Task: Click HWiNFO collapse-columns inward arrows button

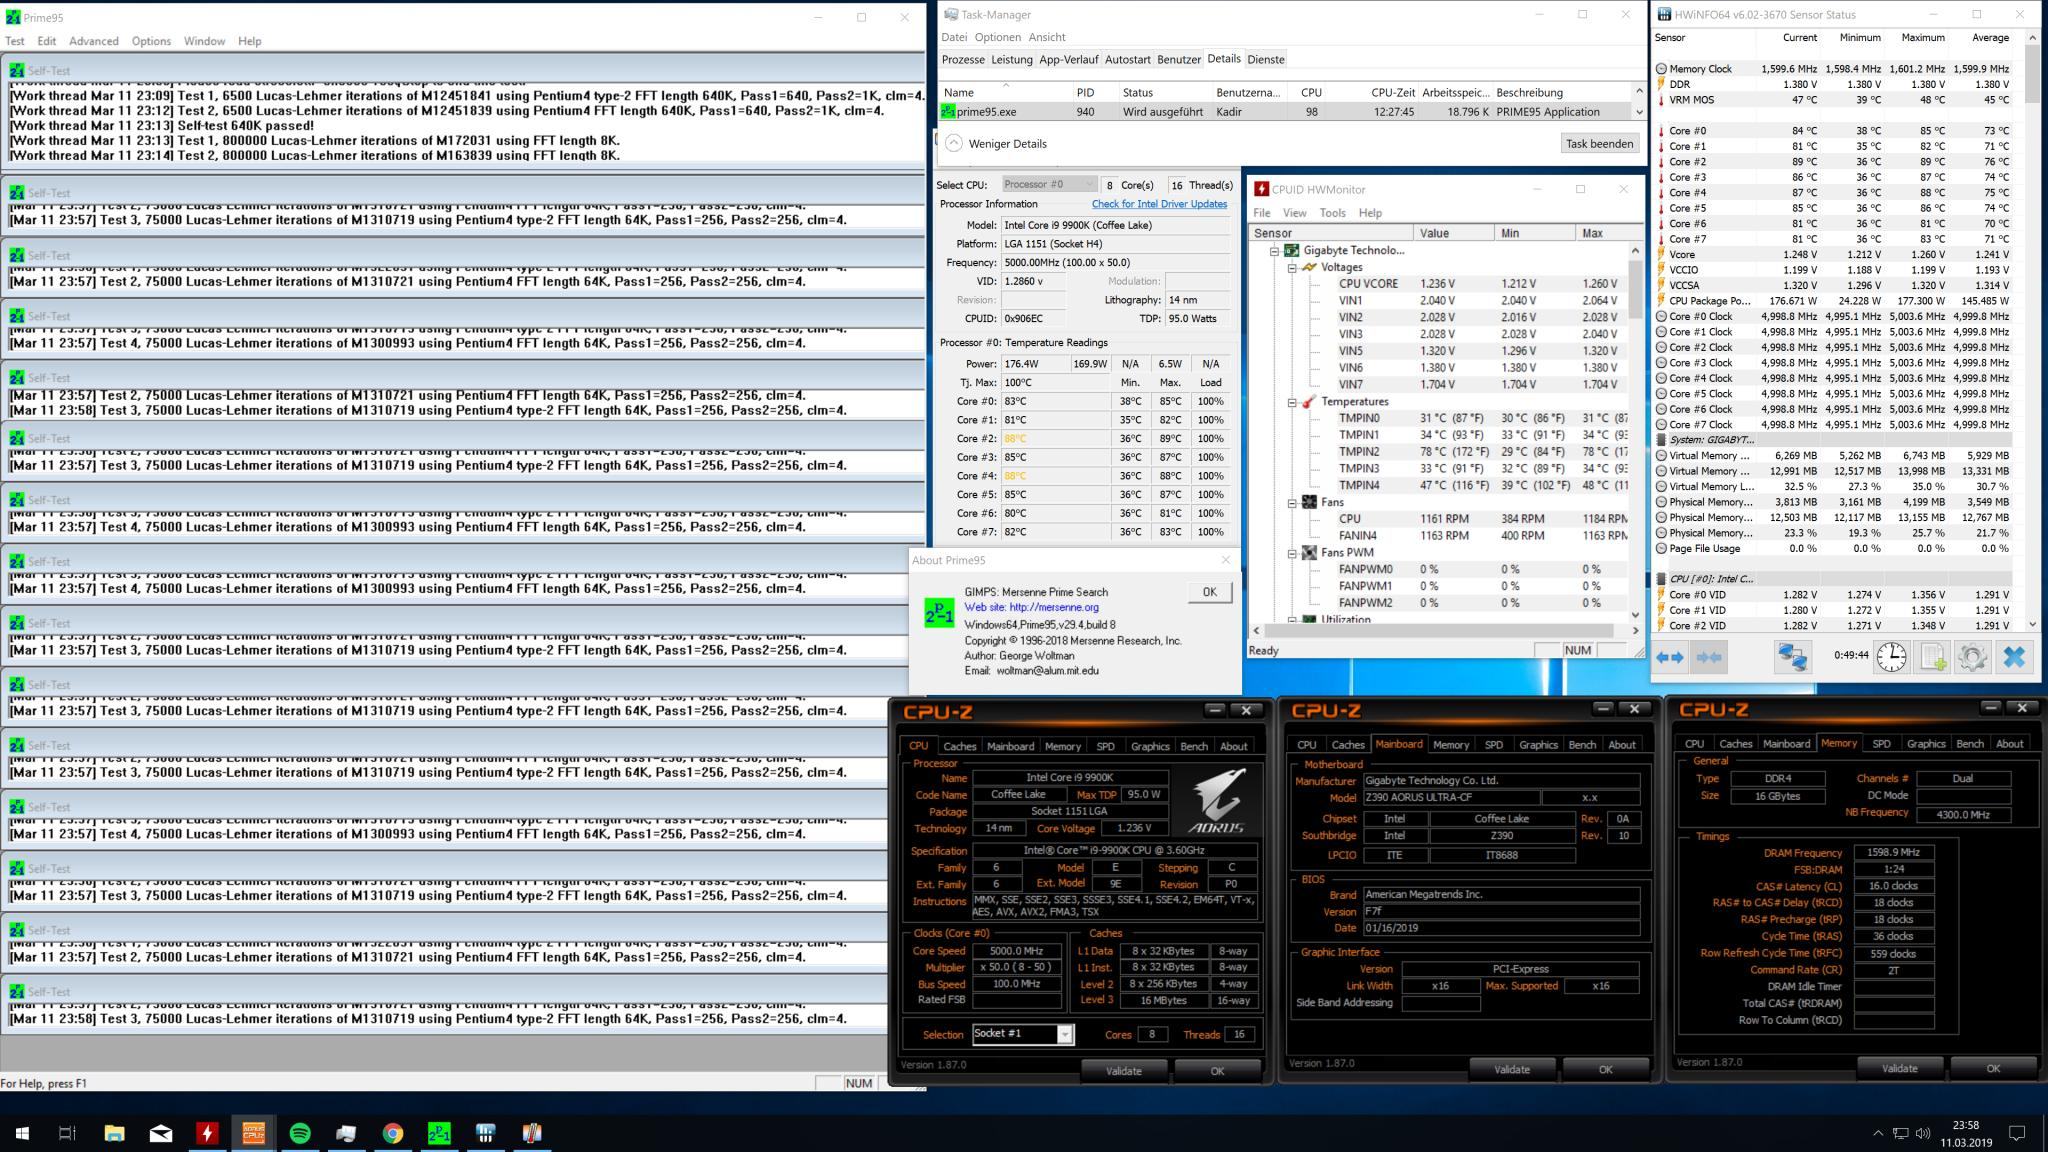Action: (x=1710, y=657)
